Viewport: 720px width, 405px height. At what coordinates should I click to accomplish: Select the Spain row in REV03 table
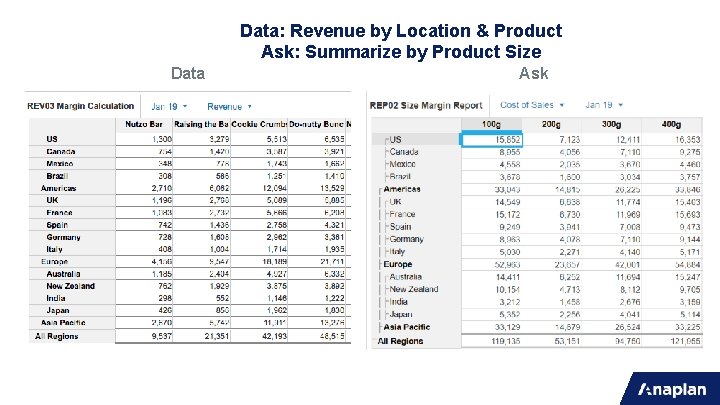(x=57, y=225)
